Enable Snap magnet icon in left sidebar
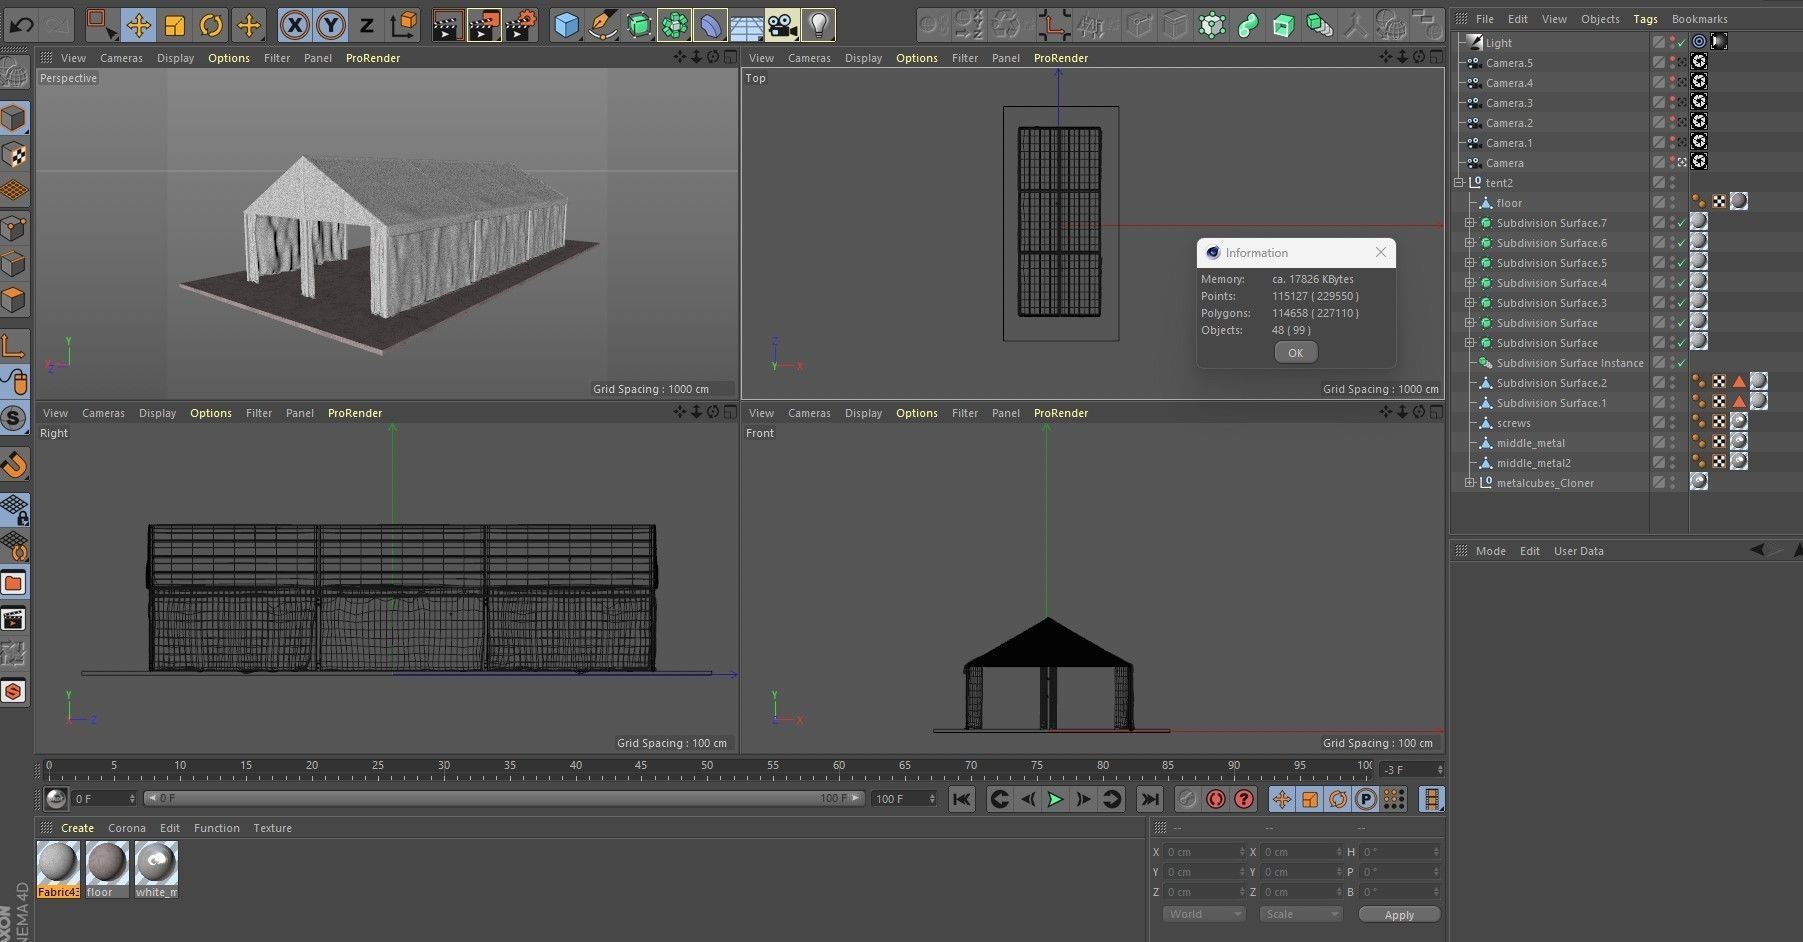This screenshot has width=1803, height=942. tap(14, 465)
